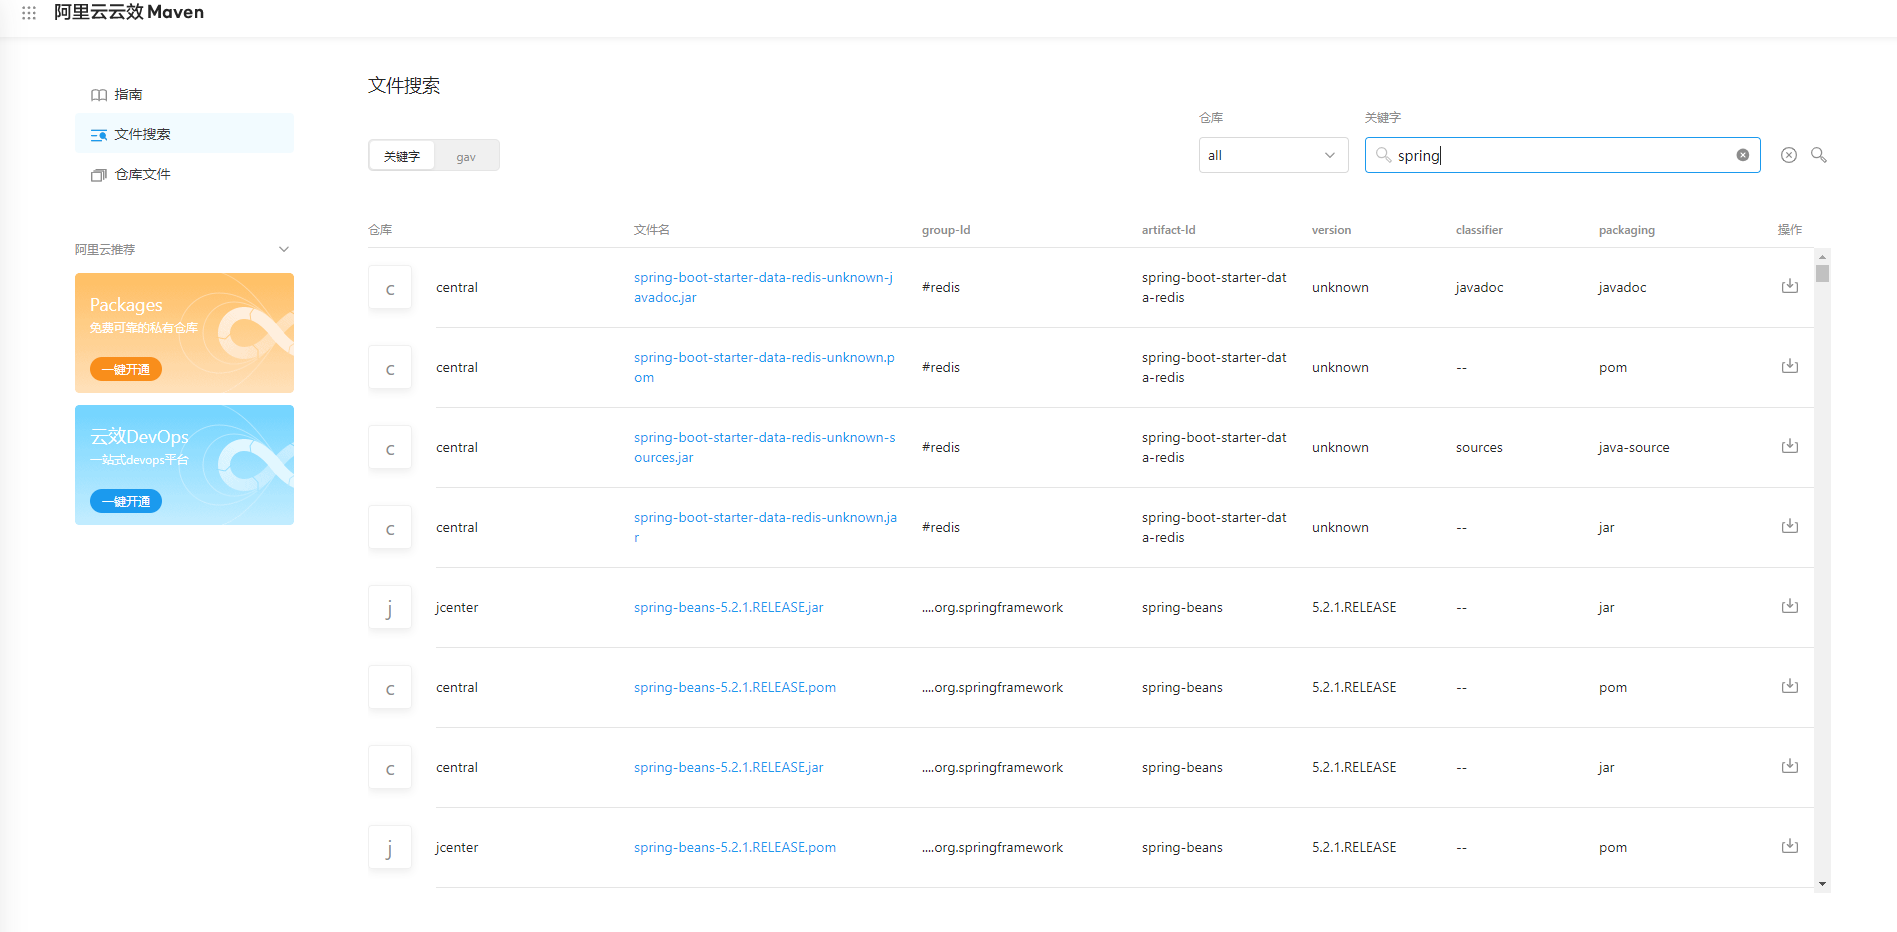The width and height of the screenshot is (1897, 932).
Task: Click the version column header
Action: 1331,230
